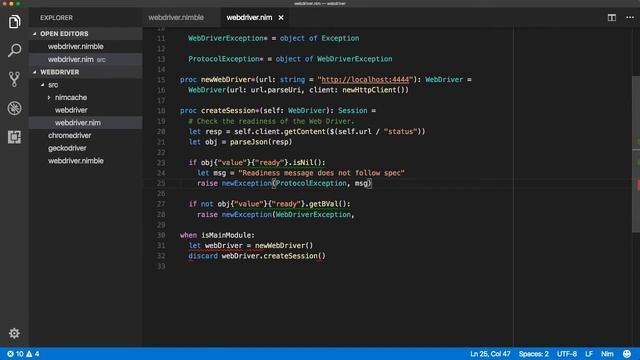640x360 pixels.
Task: Change language mode Nim
Action: 607,354
